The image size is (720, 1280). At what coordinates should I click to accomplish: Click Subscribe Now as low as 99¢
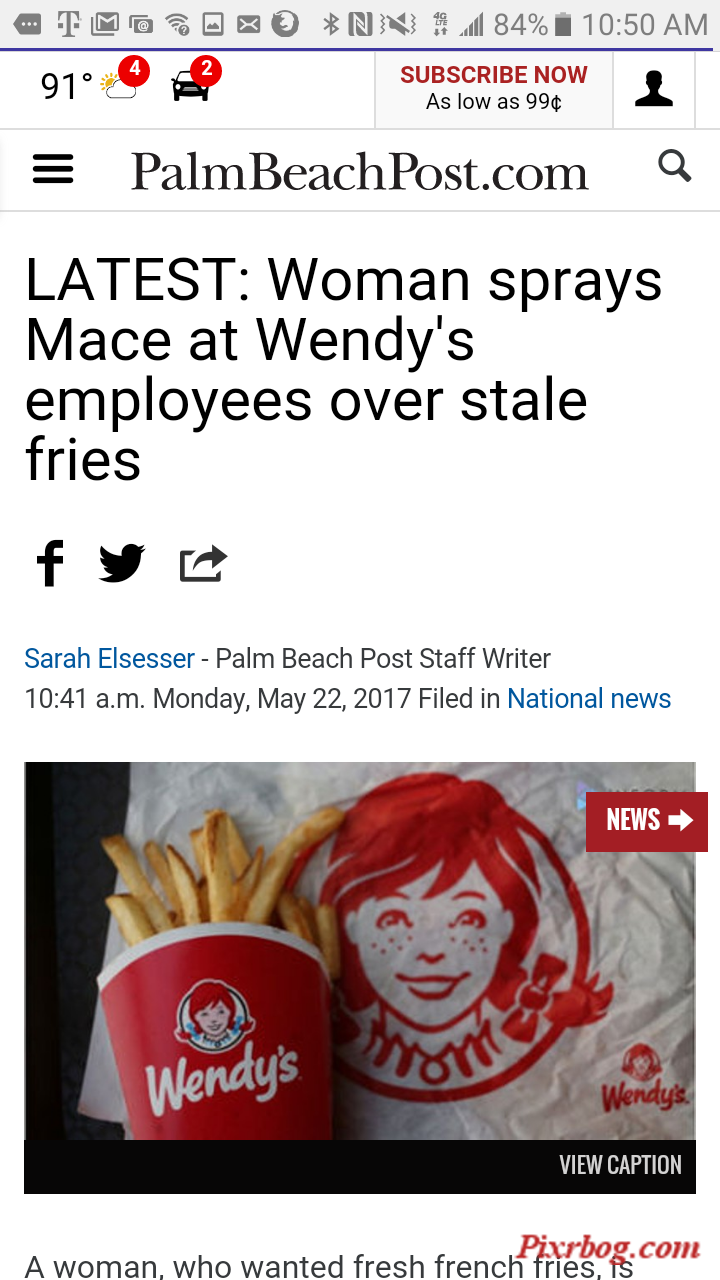click(x=494, y=89)
